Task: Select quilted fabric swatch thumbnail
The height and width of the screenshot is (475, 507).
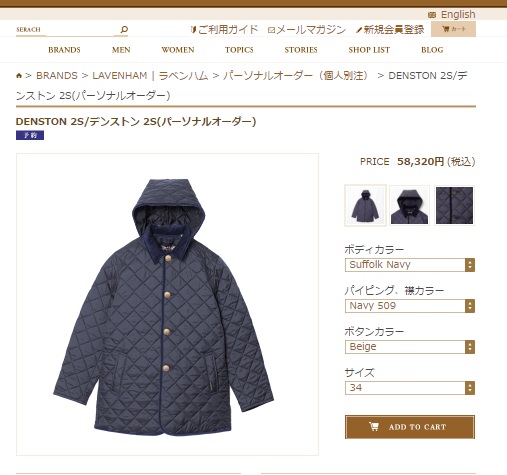Action: coord(454,205)
